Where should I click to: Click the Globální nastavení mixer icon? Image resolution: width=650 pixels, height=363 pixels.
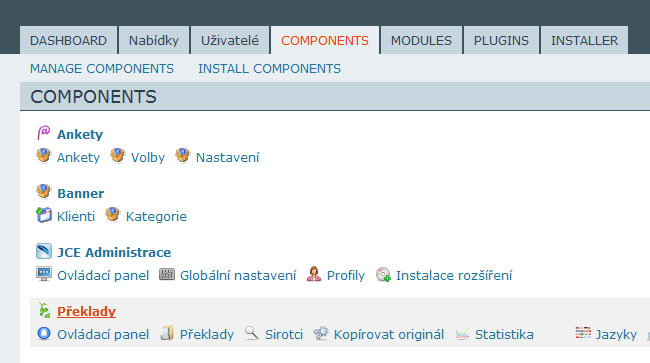click(x=167, y=274)
